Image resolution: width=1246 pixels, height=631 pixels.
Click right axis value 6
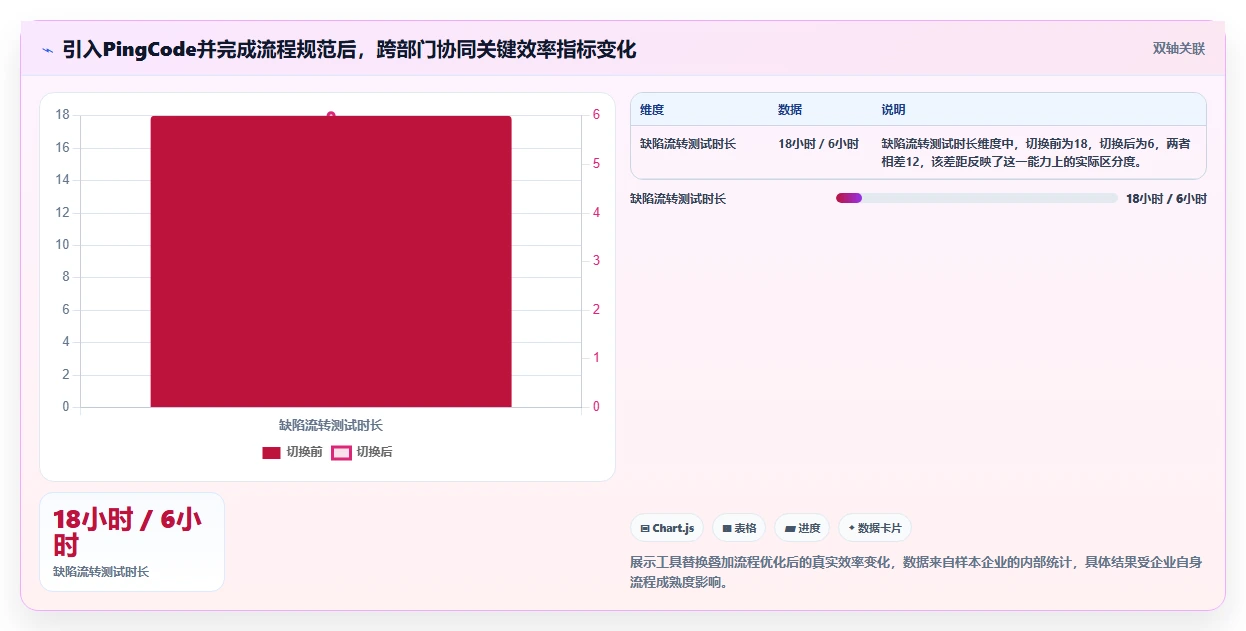[596, 115]
